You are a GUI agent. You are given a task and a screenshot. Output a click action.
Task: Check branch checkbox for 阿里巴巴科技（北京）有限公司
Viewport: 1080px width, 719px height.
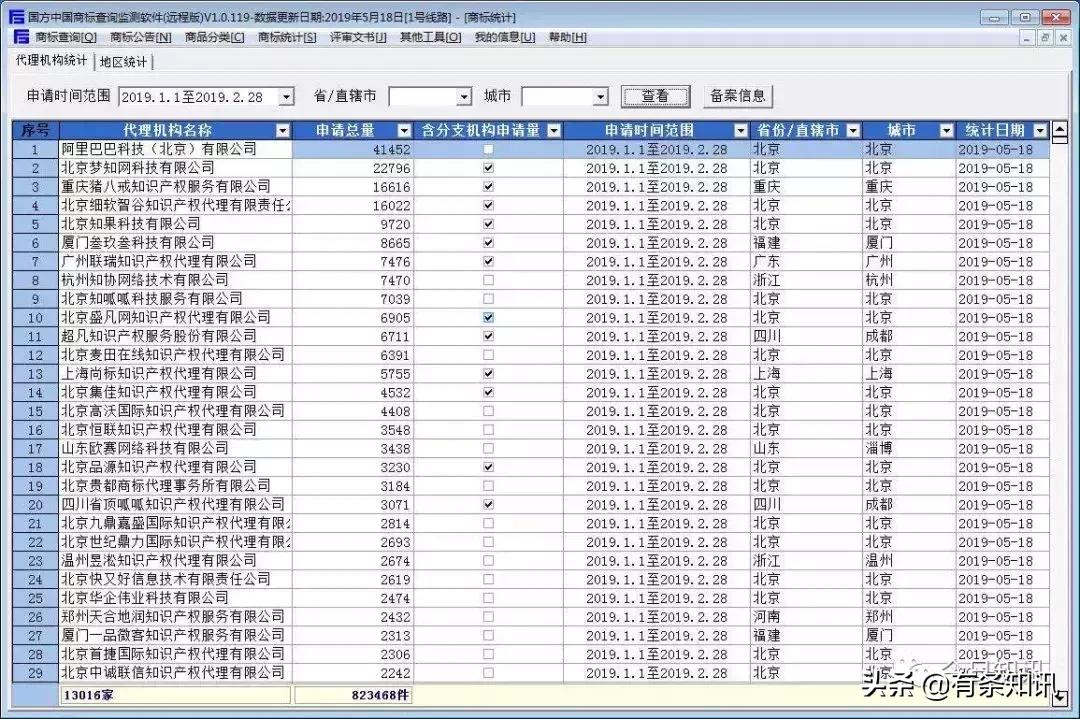(488, 148)
